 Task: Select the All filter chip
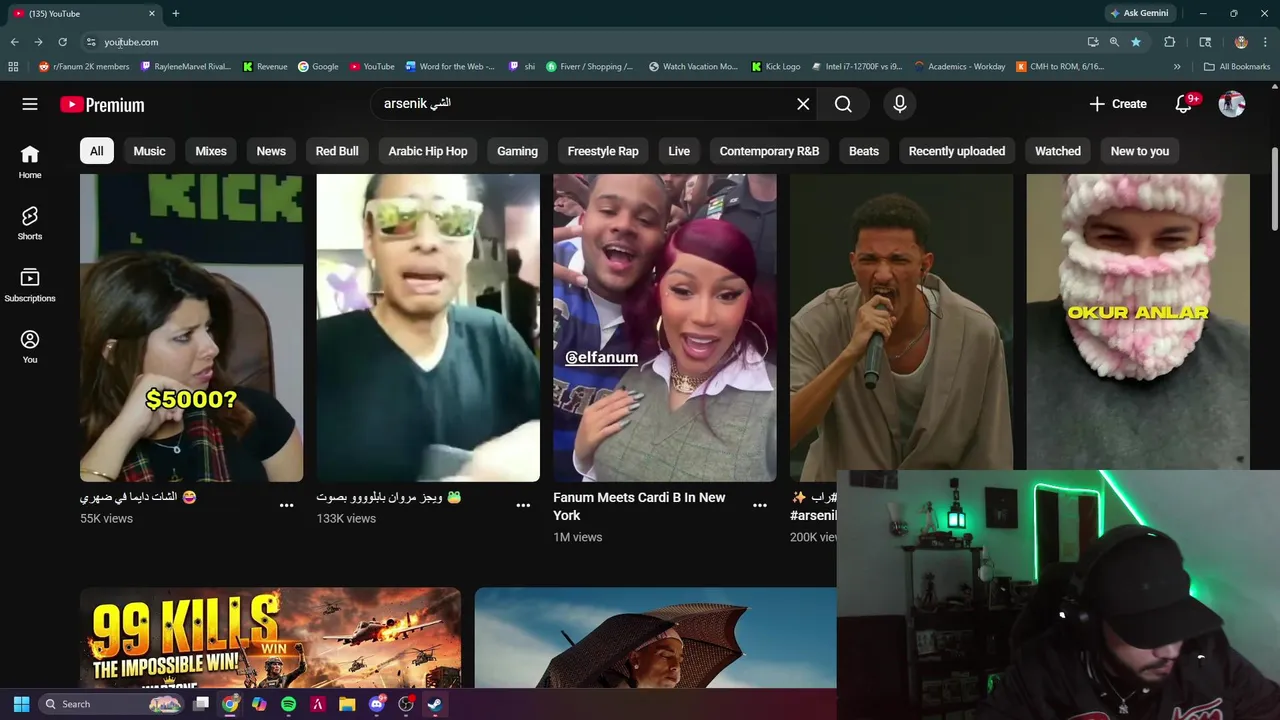pyautogui.click(x=96, y=151)
